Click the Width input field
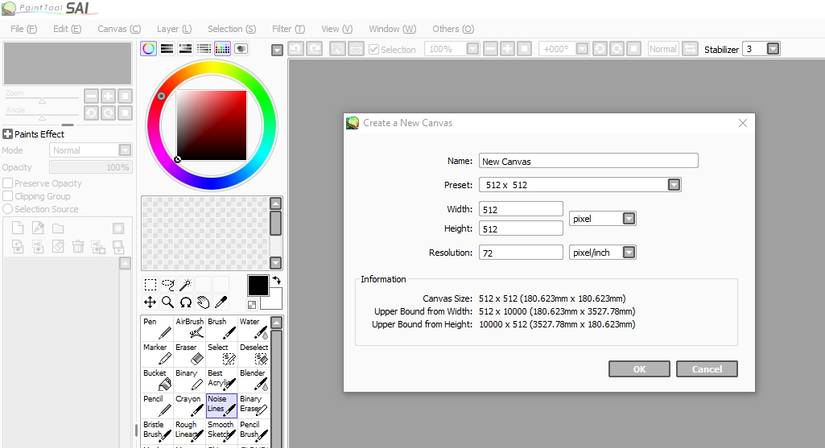The height and width of the screenshot is (448, 825). point(521,209)
